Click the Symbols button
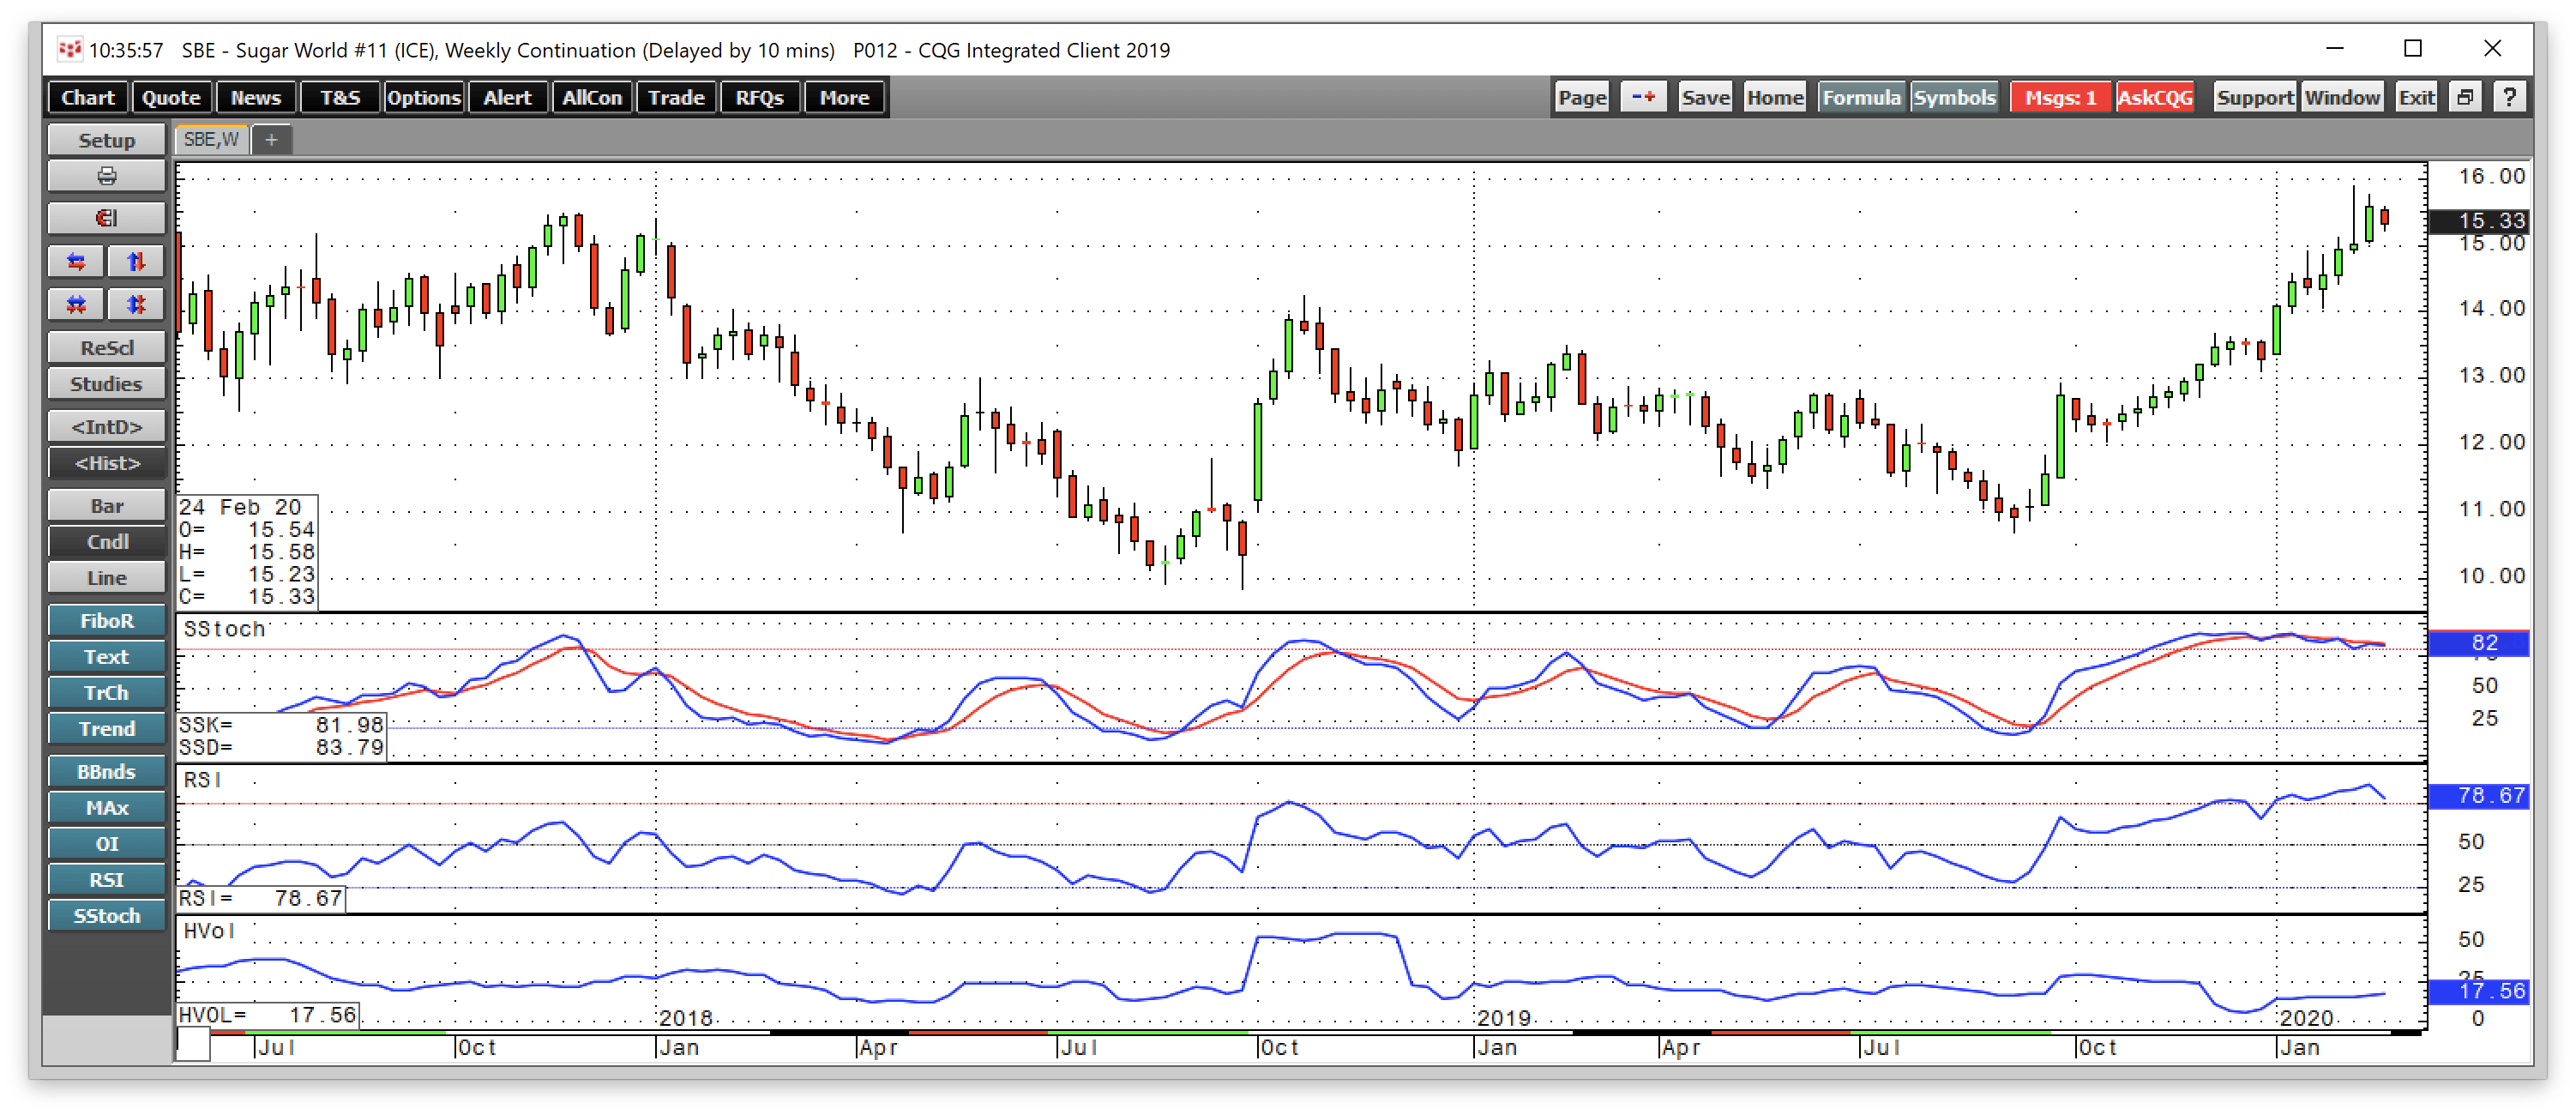The width and height of the screenshot is (2576, 1115). (x=1955, y=98)
